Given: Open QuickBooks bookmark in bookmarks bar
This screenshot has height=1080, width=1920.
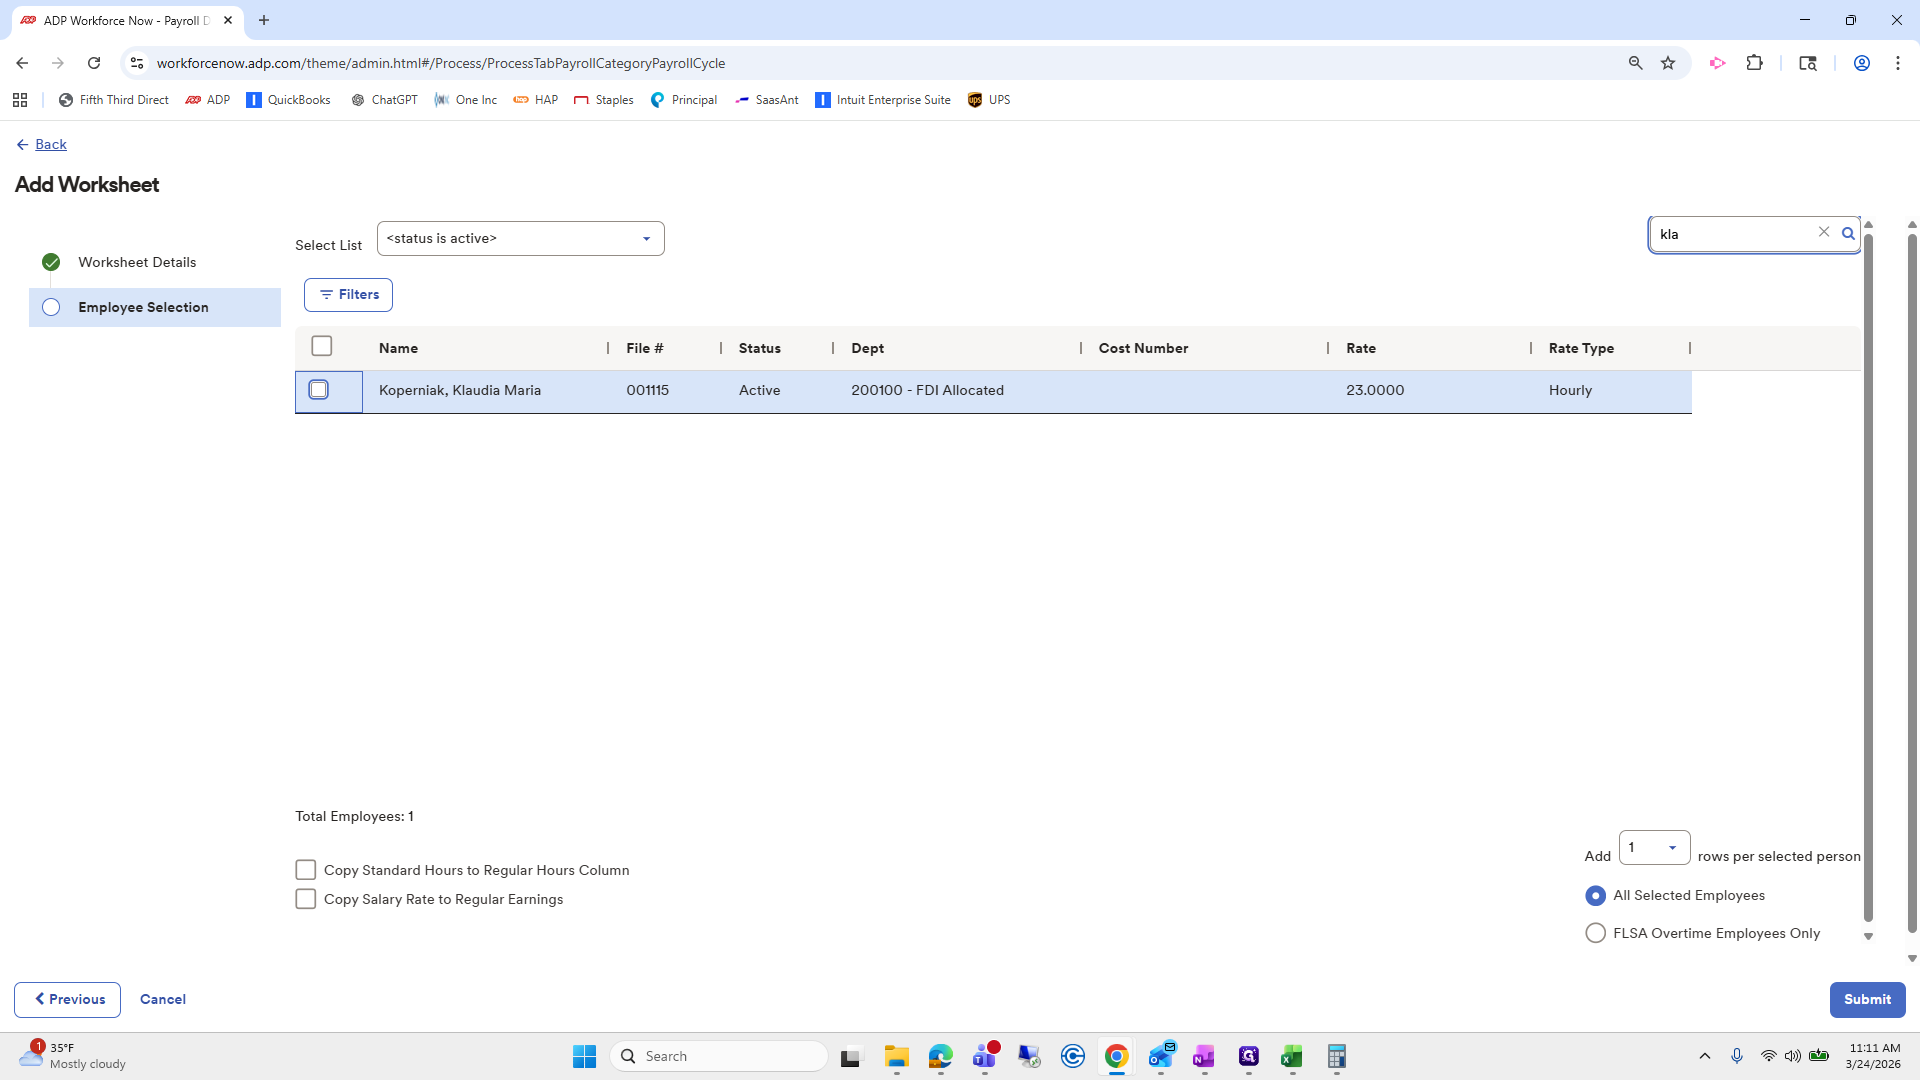Looking at the screenshot, I should [x=288, y=100].
